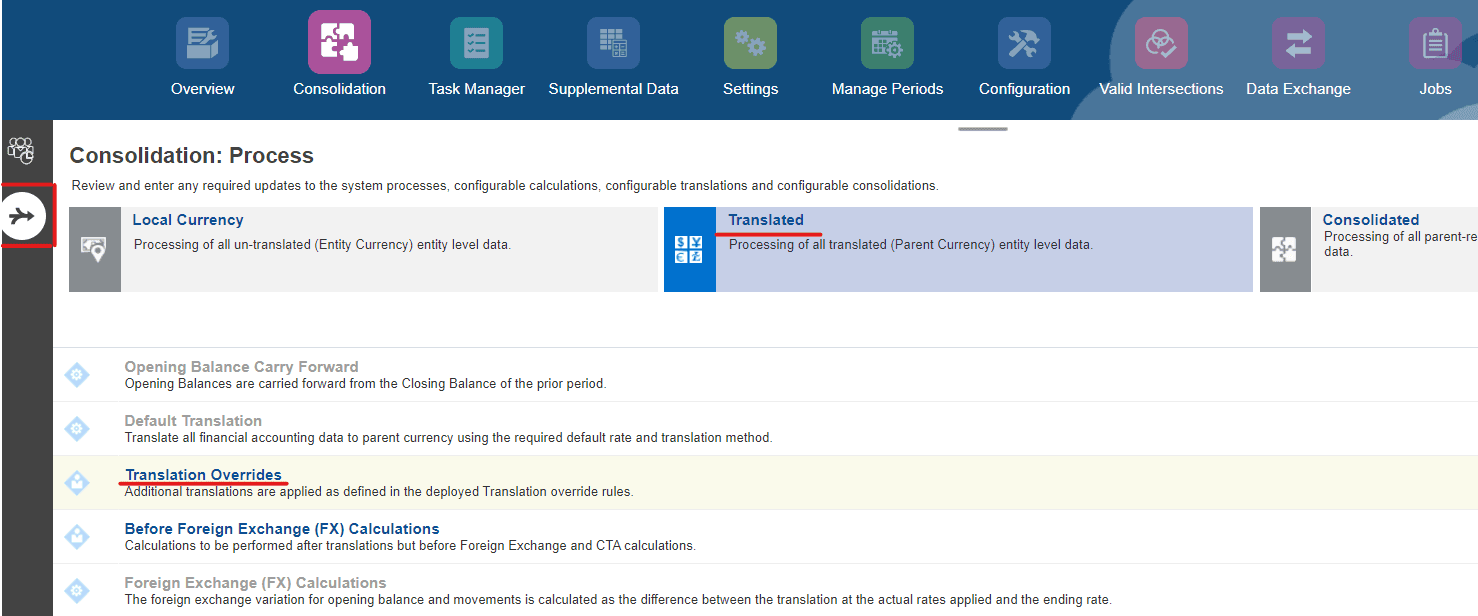Click the Data Exchange arrows icon

coord(1298,42)
